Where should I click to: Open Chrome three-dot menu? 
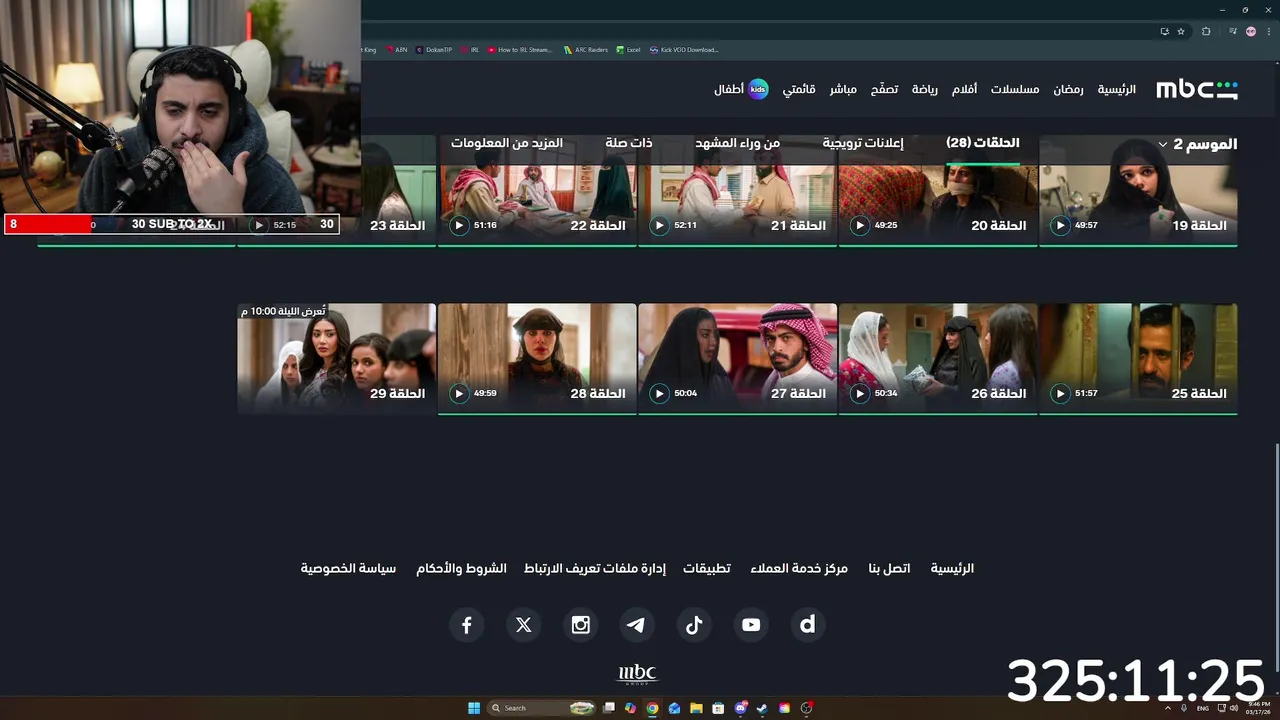coord(1268,31)
